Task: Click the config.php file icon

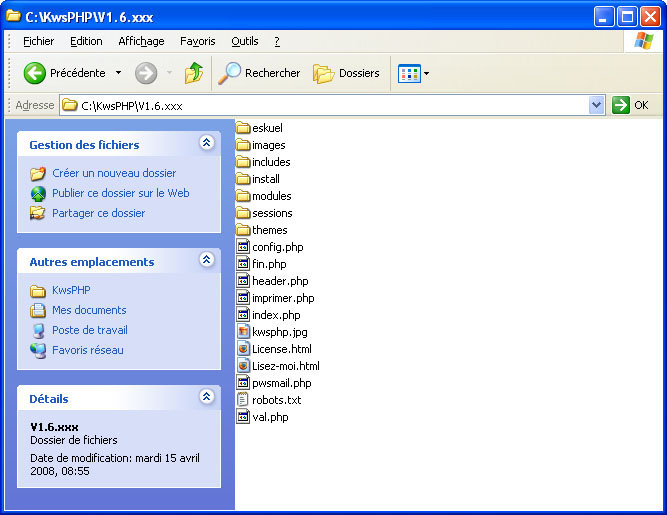Action: point(243,247)
